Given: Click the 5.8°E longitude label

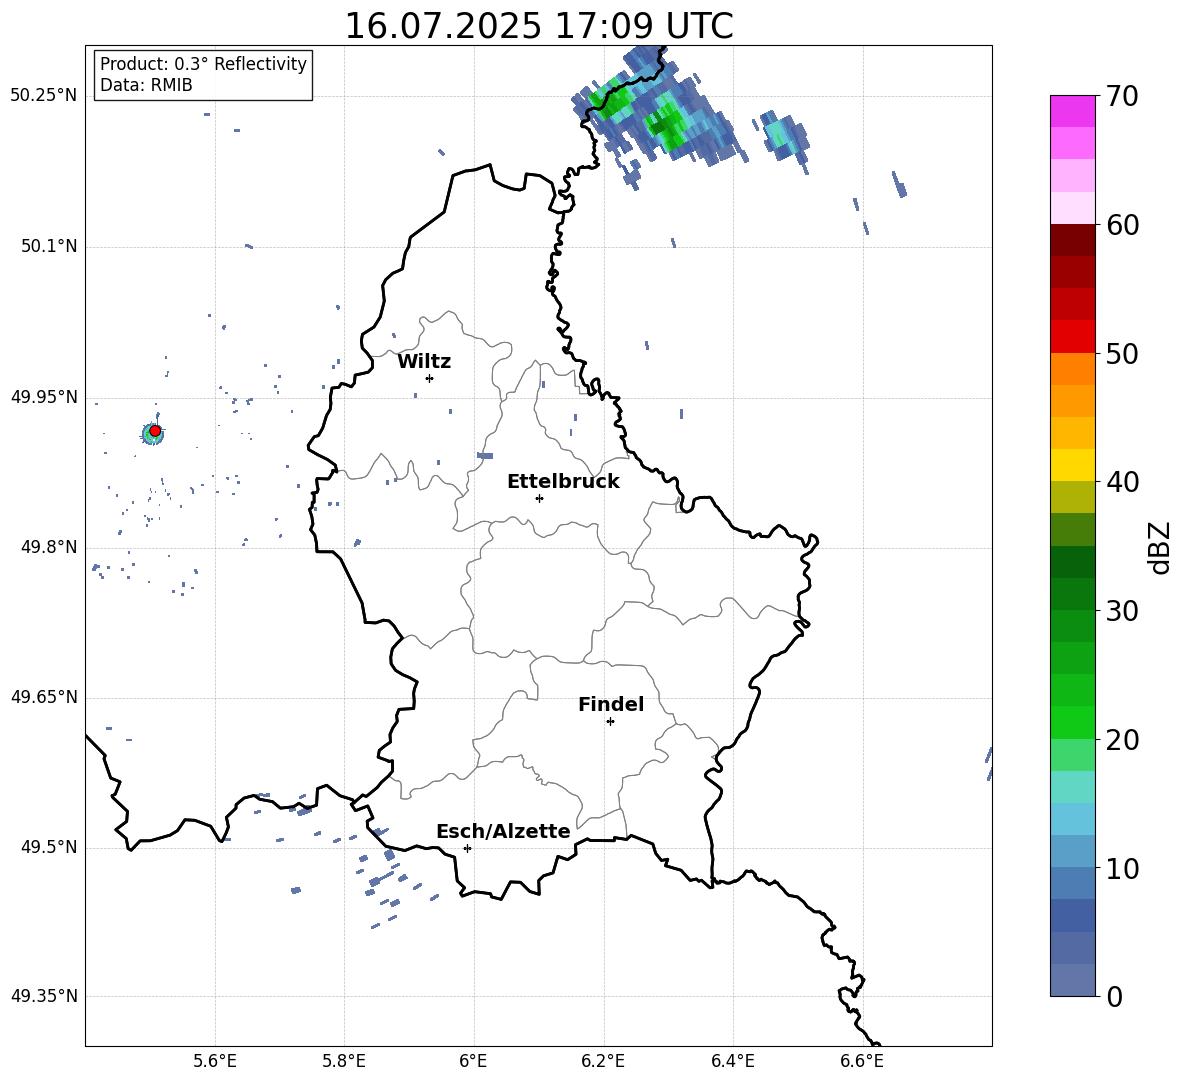Looking at the screenshot, I should pos(344,1061).
